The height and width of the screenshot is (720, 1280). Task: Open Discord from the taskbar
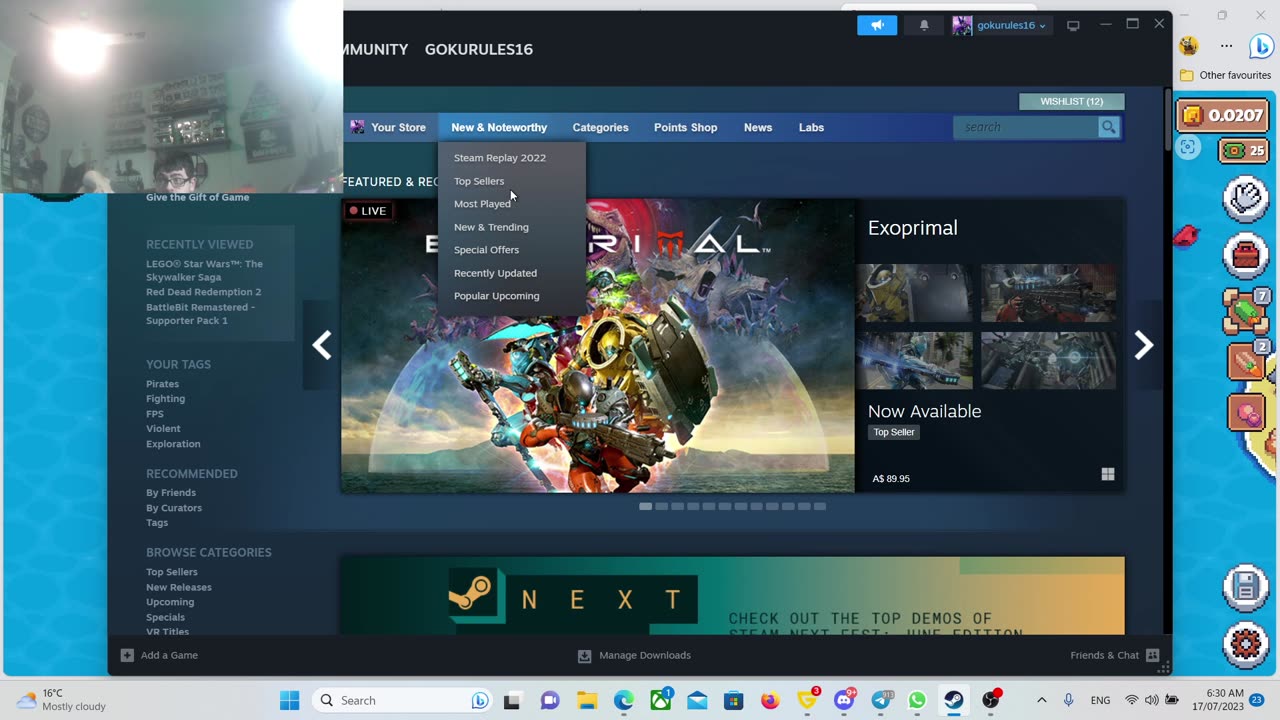844,700
